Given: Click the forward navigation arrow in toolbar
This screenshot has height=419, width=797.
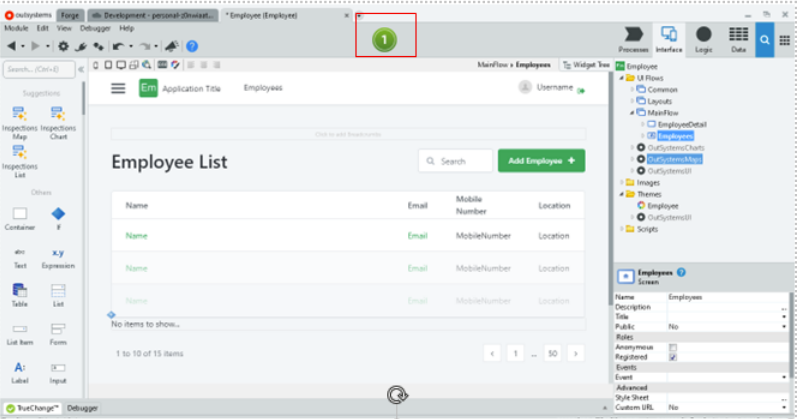Looking at the screenshot, I should coord(35,46).
